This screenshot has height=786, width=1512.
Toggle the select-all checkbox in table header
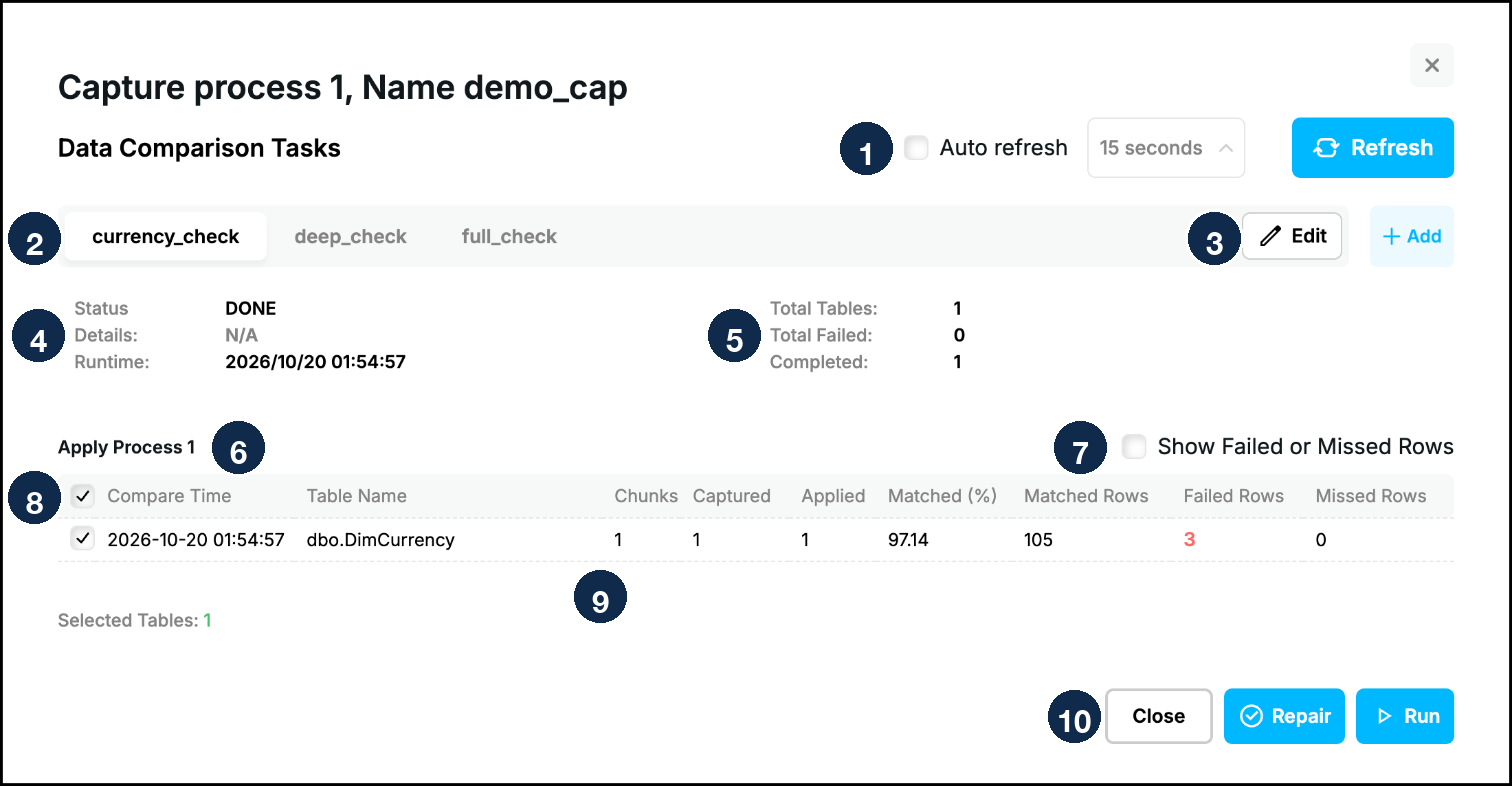pos(83,495)
